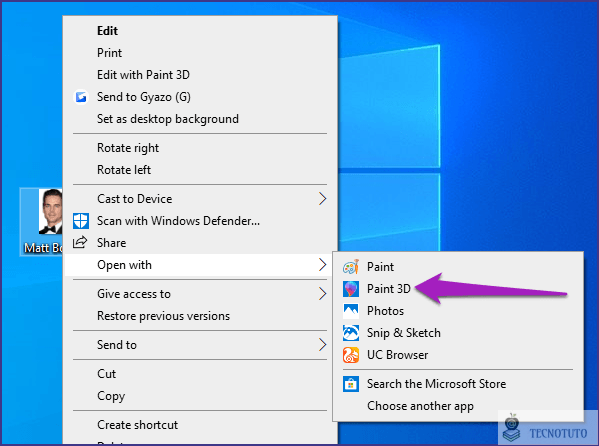This screenshot has width=599, height=446.
Task: Select the Share menu entry
Action: point(200,243)
